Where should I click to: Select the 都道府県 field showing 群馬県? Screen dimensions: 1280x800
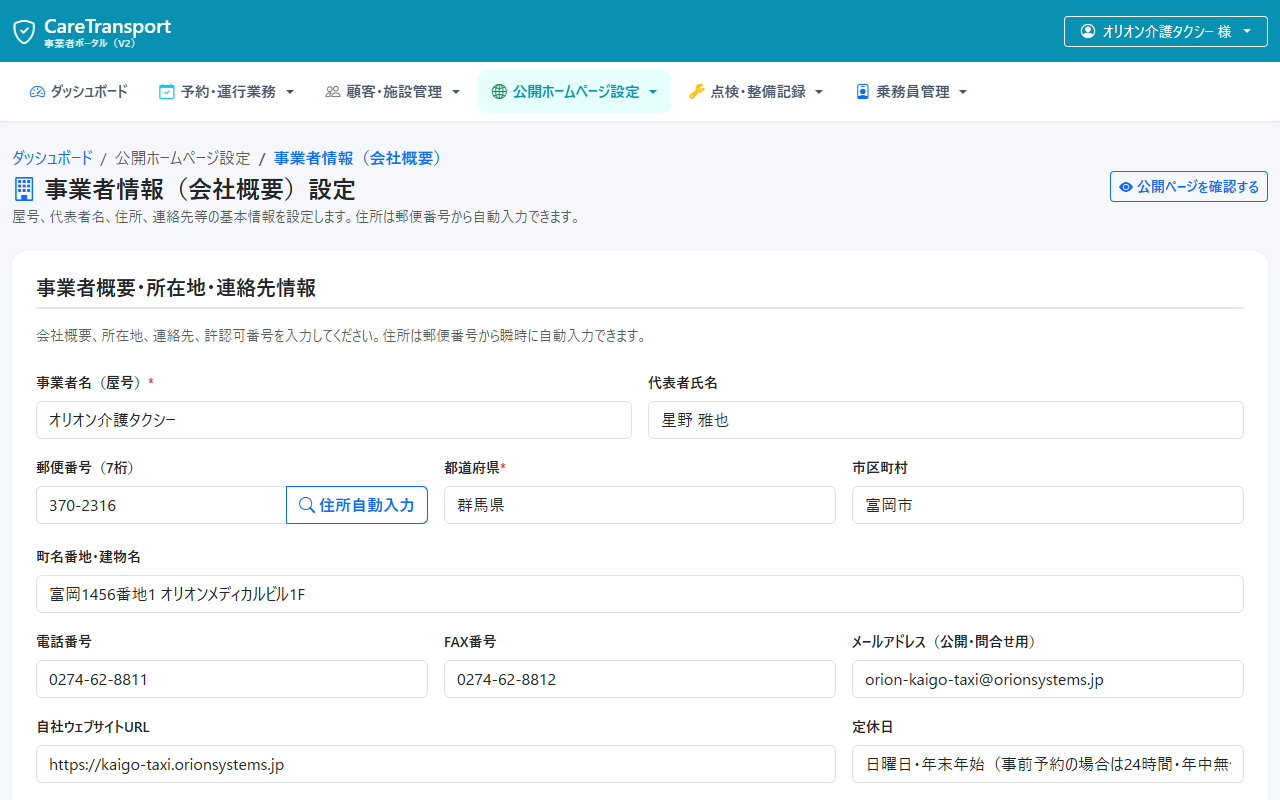640,505
